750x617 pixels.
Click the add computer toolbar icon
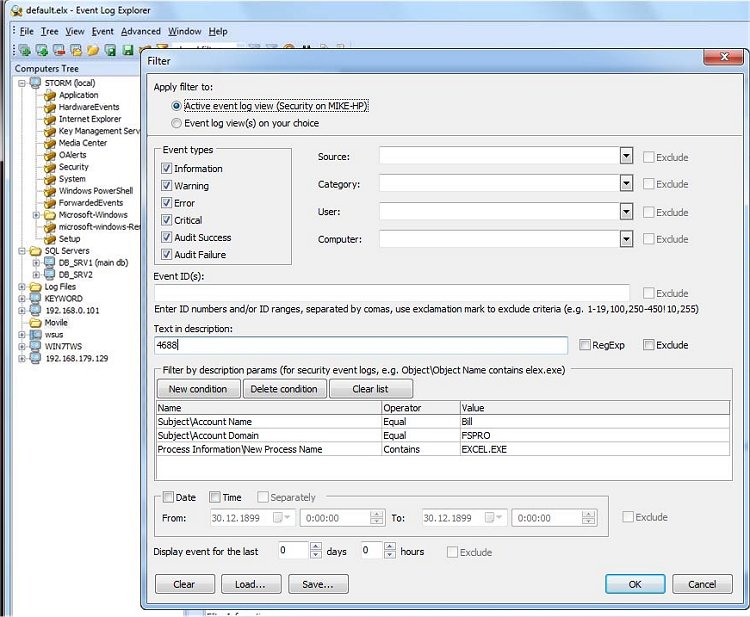[41, 50]
